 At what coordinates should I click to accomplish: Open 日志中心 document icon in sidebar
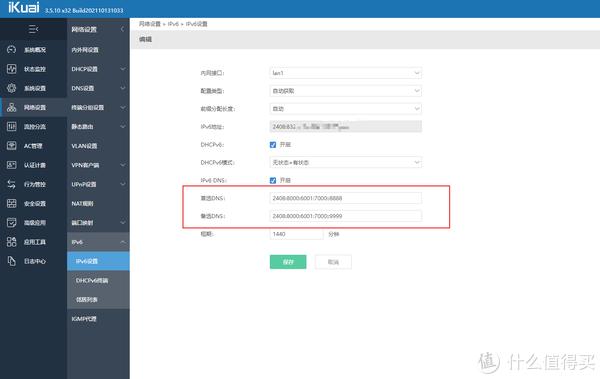coord(11,261)
